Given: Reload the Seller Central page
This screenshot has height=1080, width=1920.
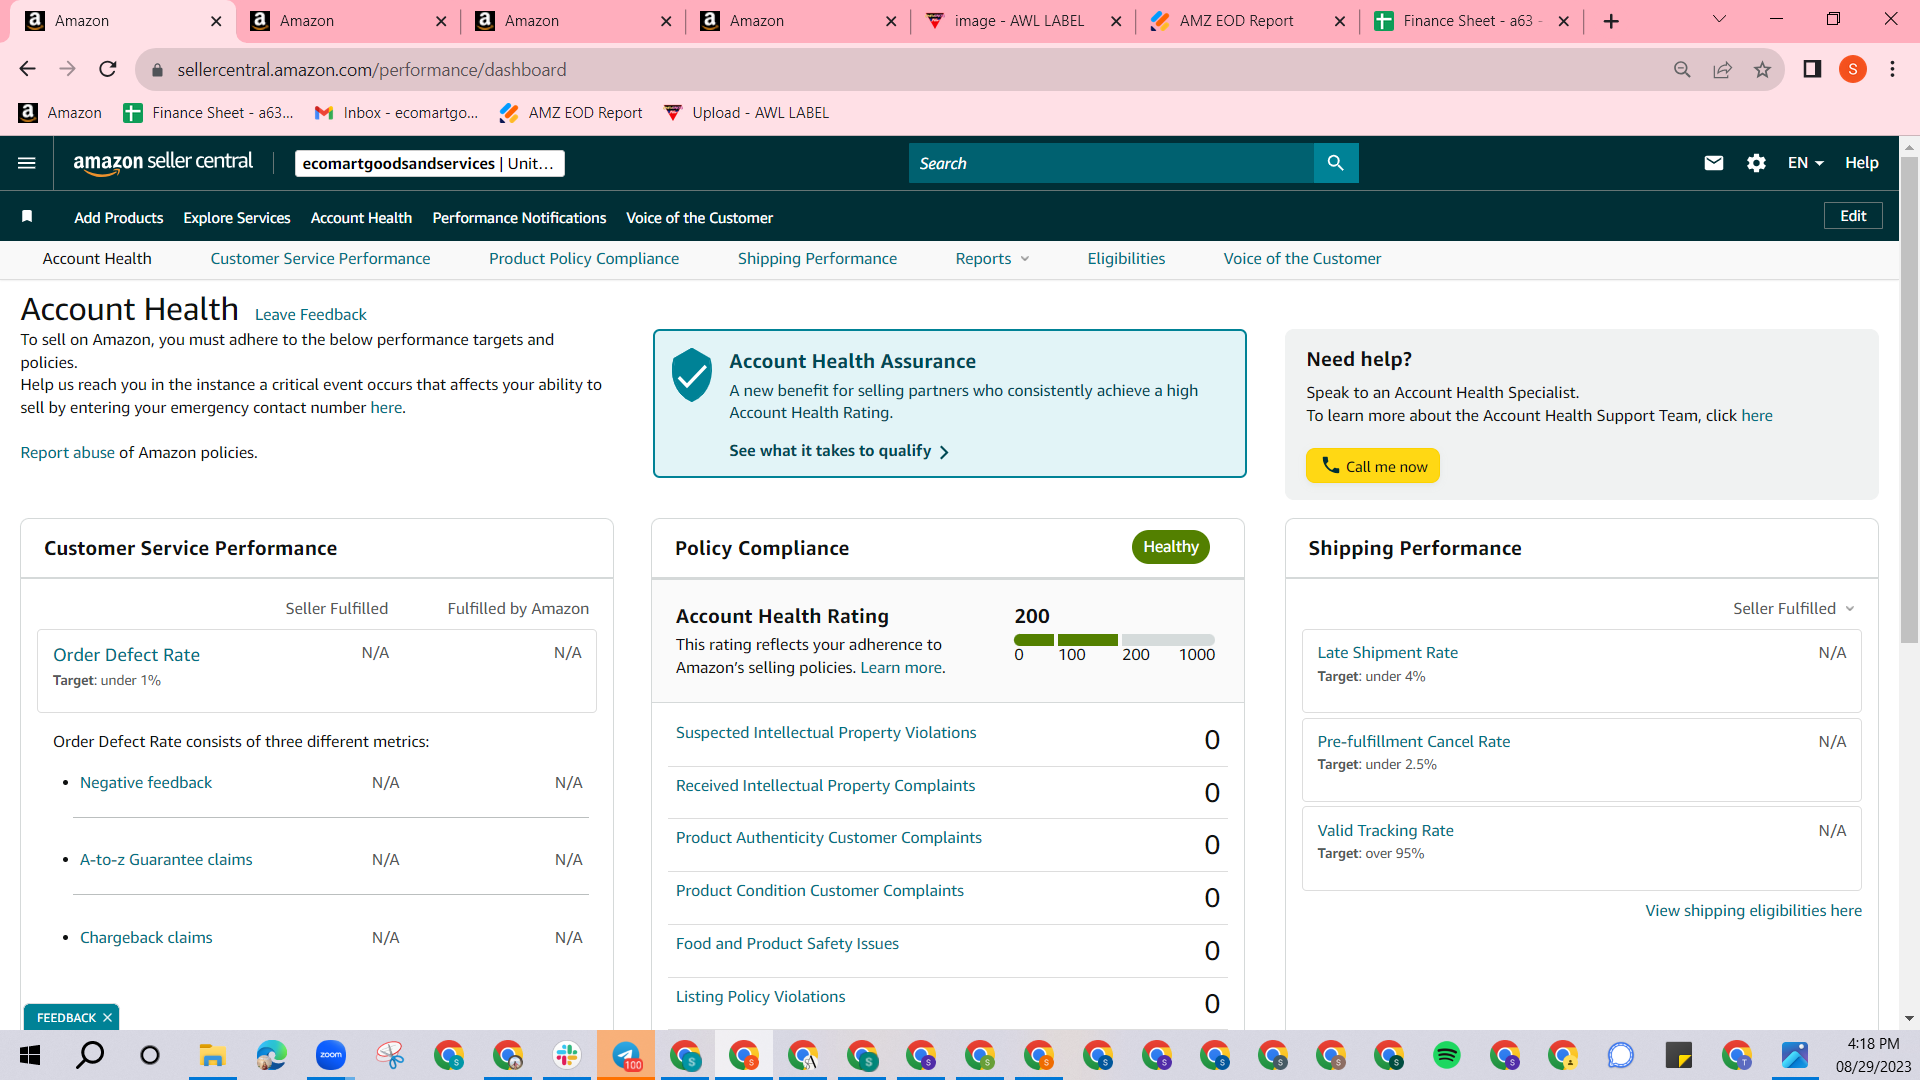Looking at the screenshot, I should pyautogui.click(x=108, y=69).
